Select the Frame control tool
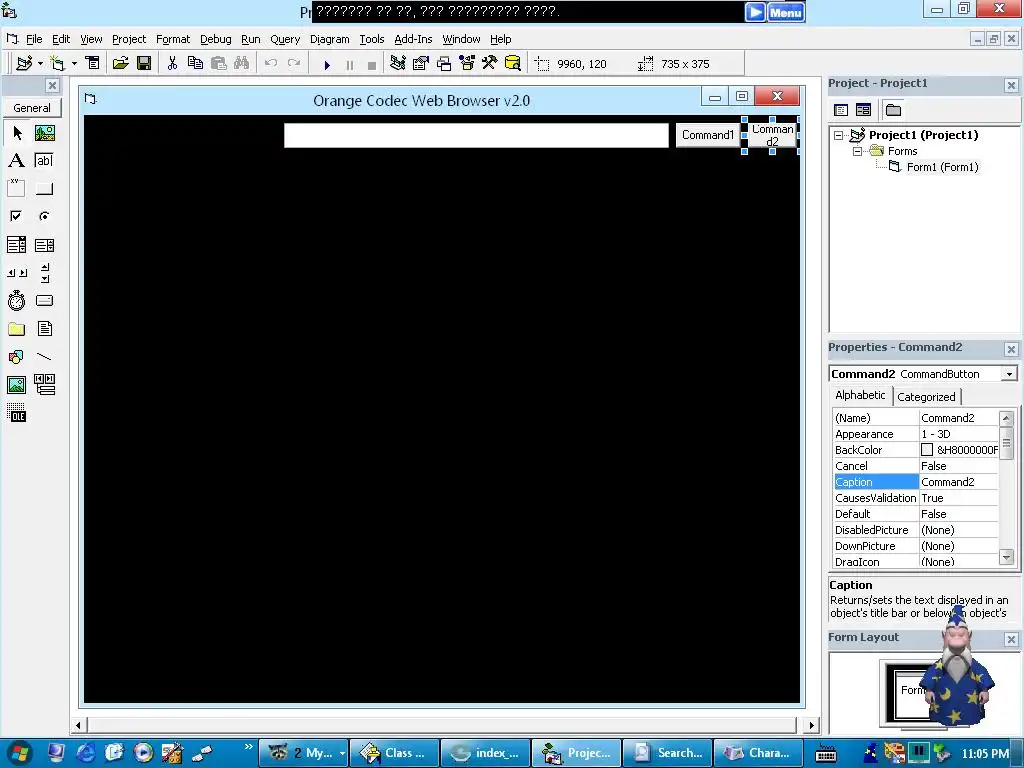Viewport: 1024px width, 768px height. click(17, 189)
